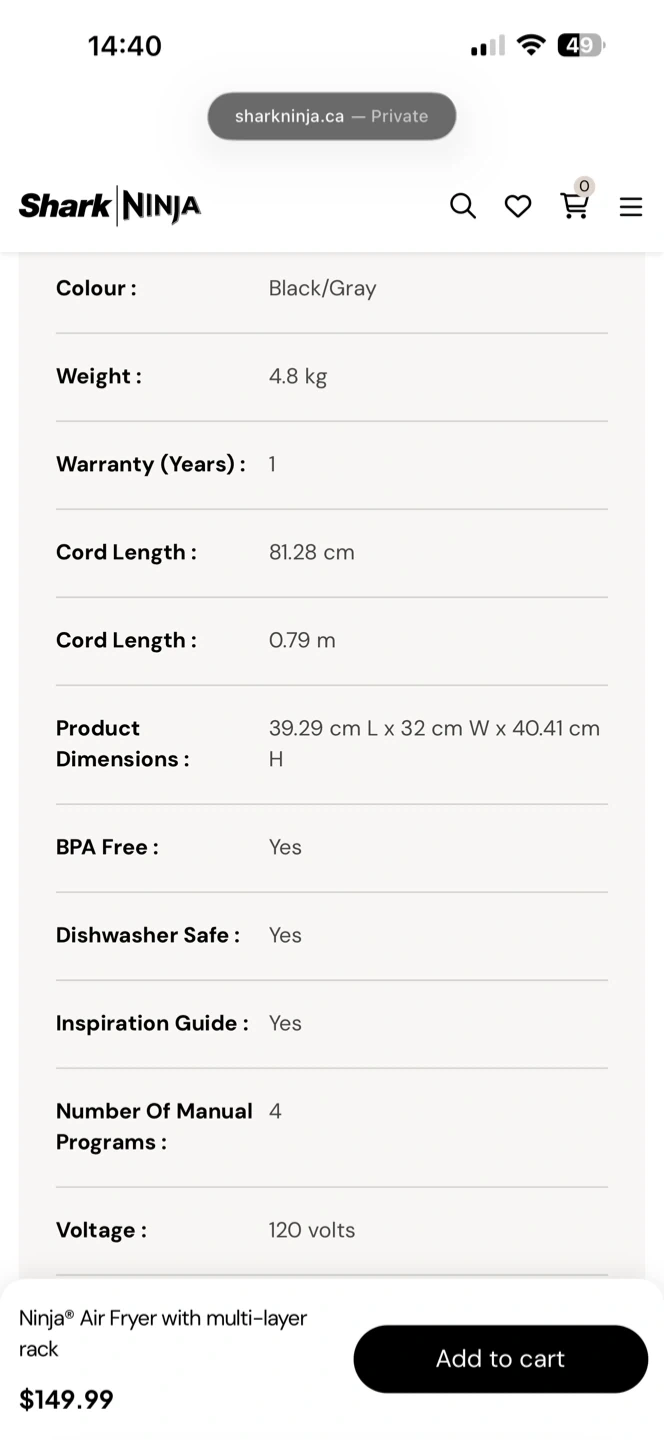Viewport: 664px width, 1440px height.
Task: Tap the Add to cart button
Action: [x=500, y=1359]
